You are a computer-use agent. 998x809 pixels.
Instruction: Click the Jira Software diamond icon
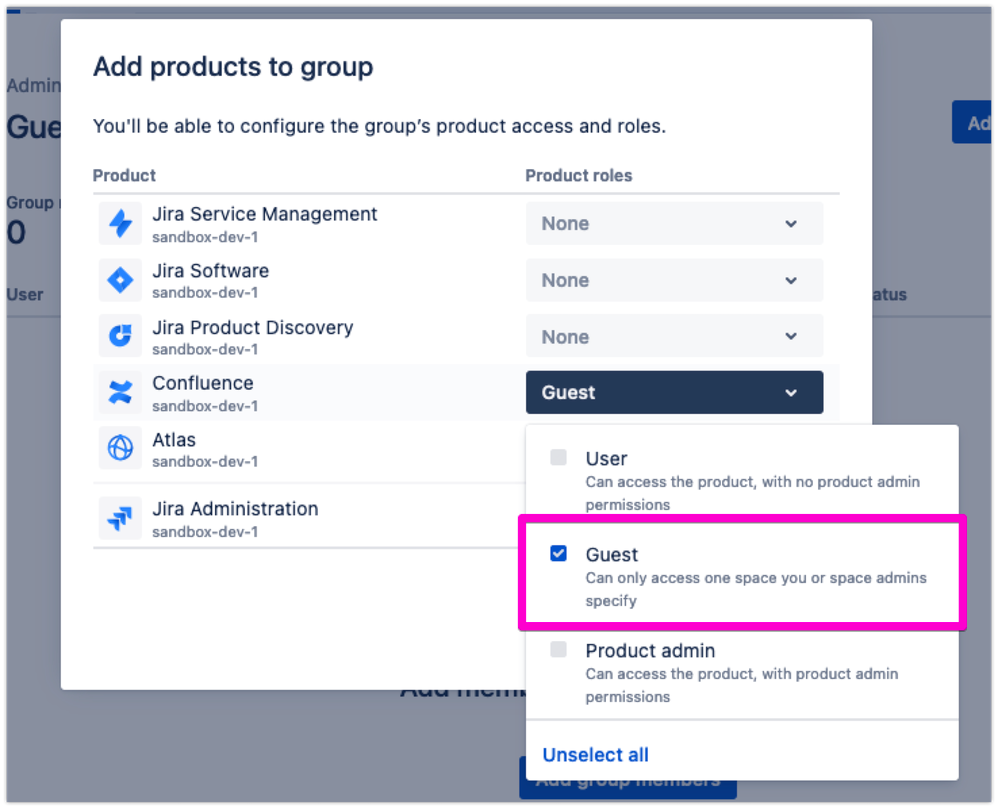click(120, 281)
